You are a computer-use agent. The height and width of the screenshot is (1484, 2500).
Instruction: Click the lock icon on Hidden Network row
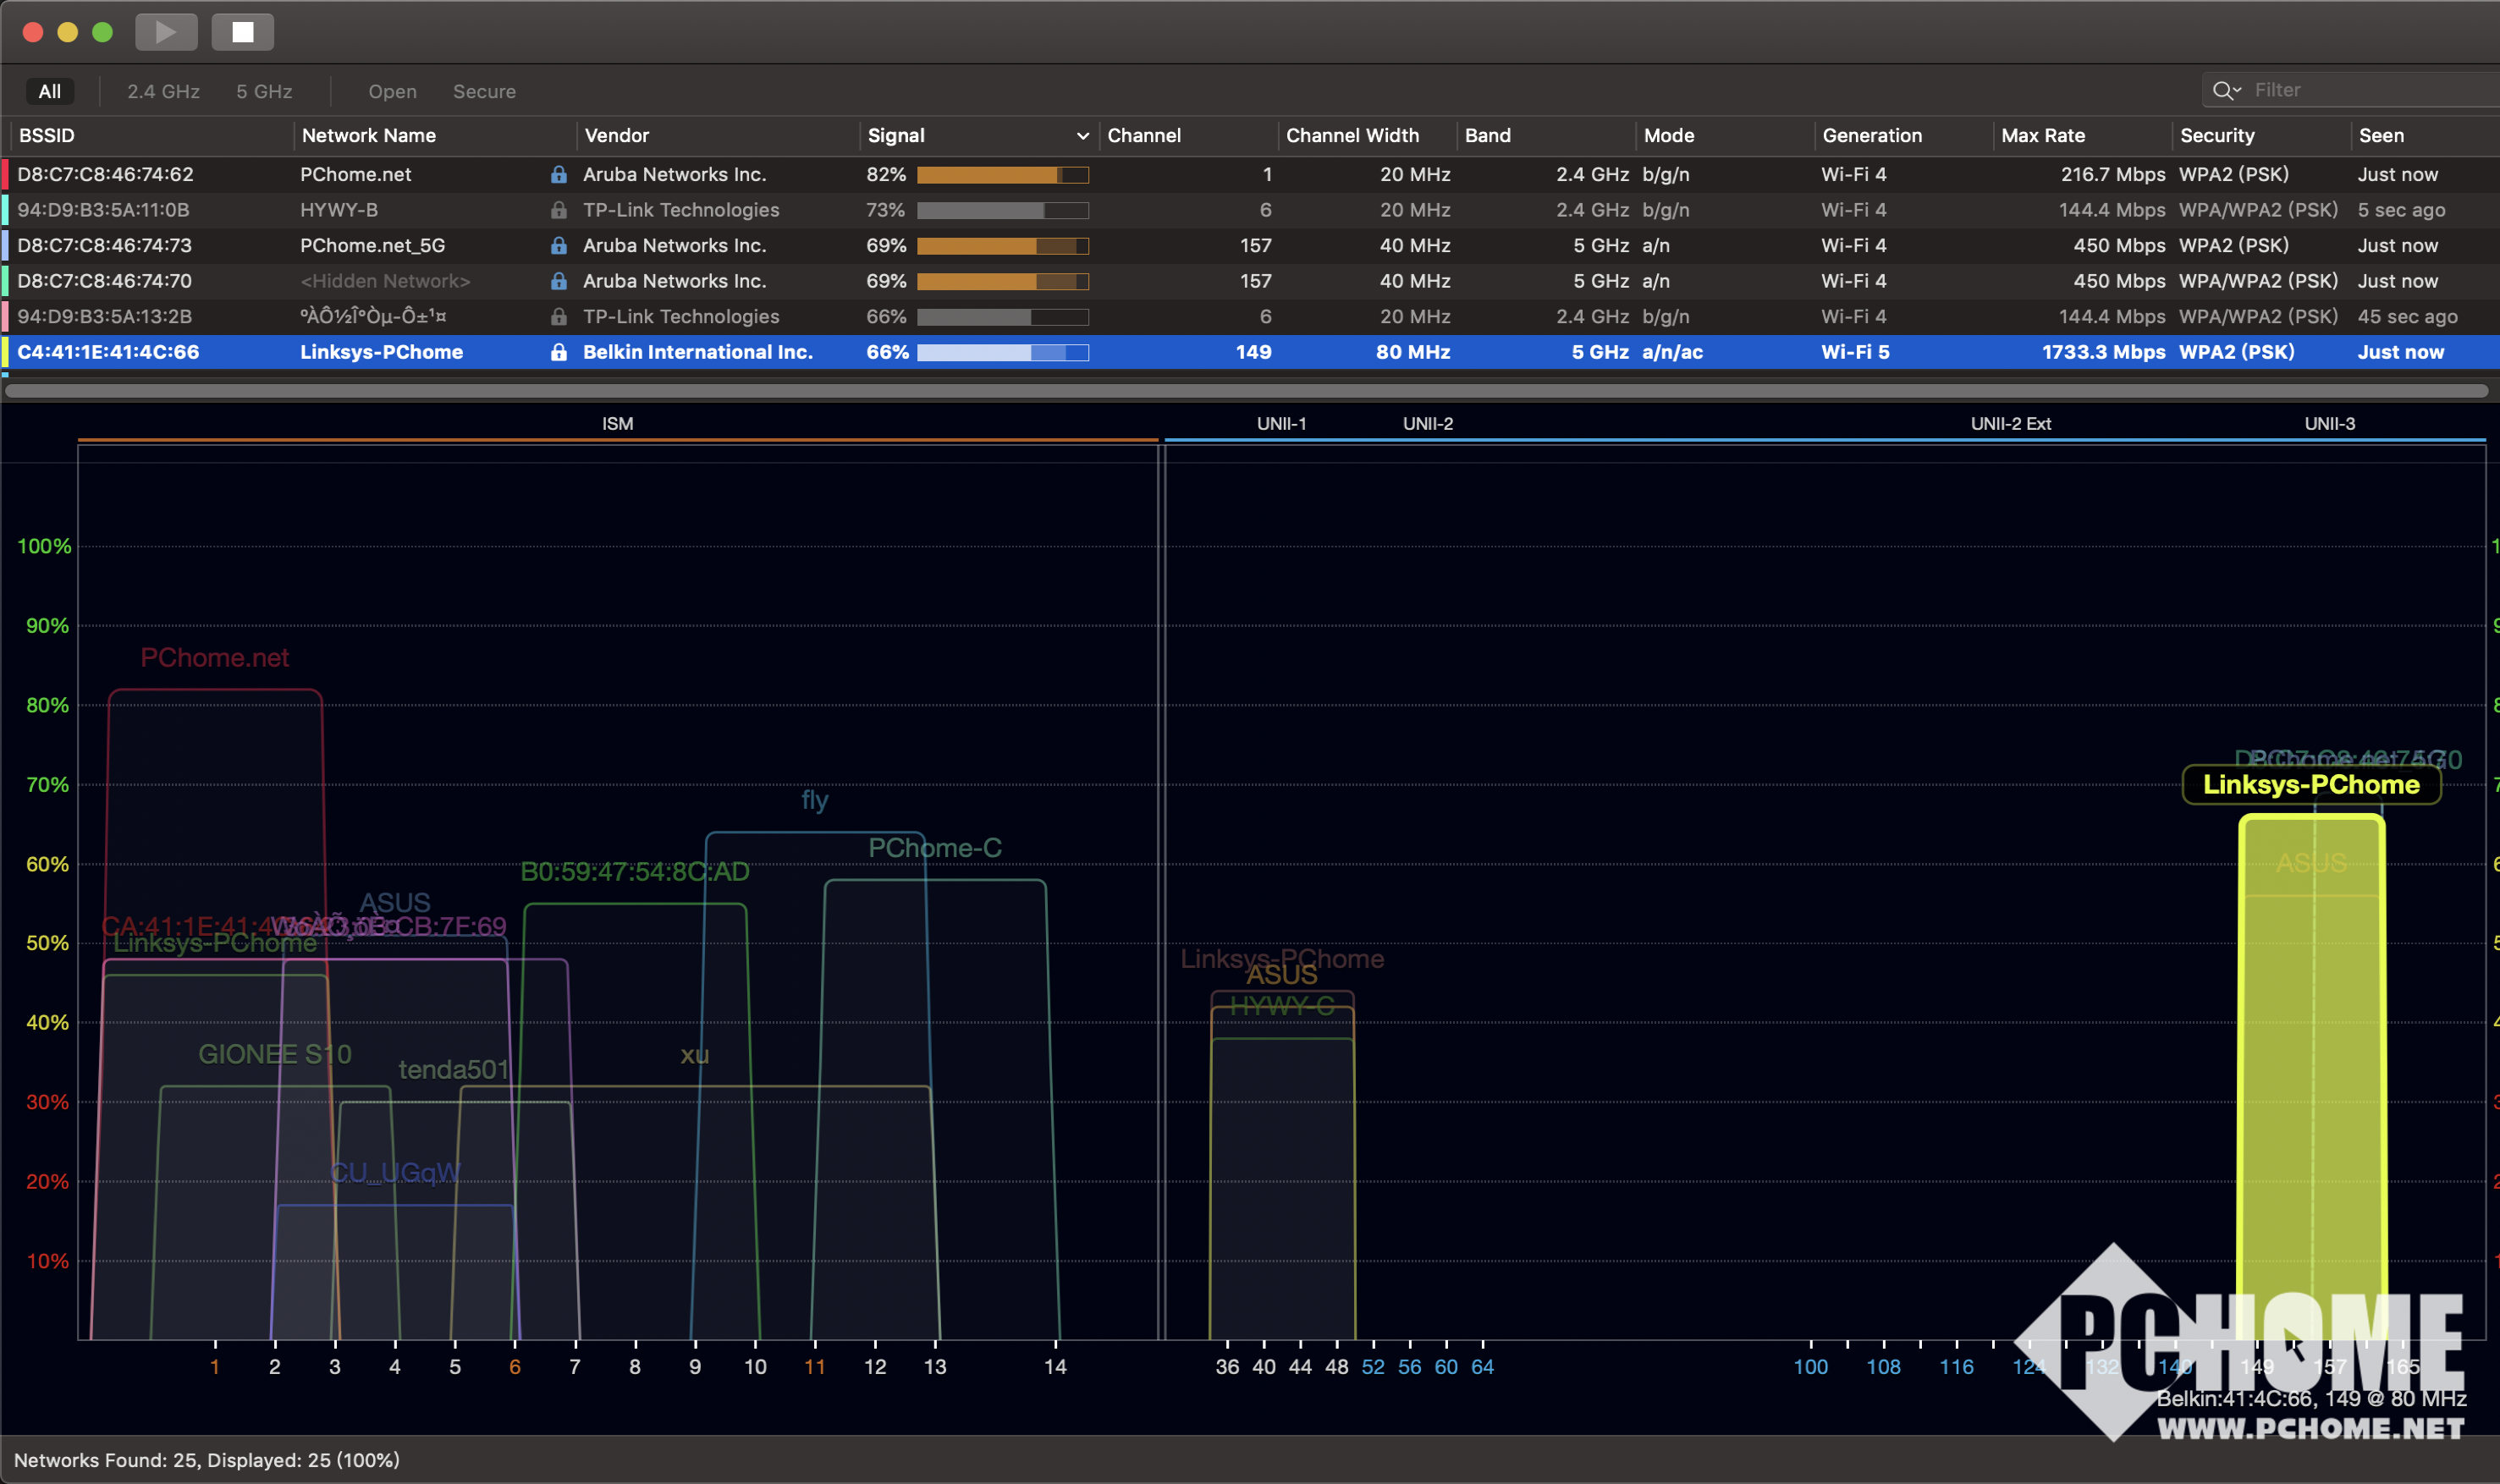pos(559,281)
